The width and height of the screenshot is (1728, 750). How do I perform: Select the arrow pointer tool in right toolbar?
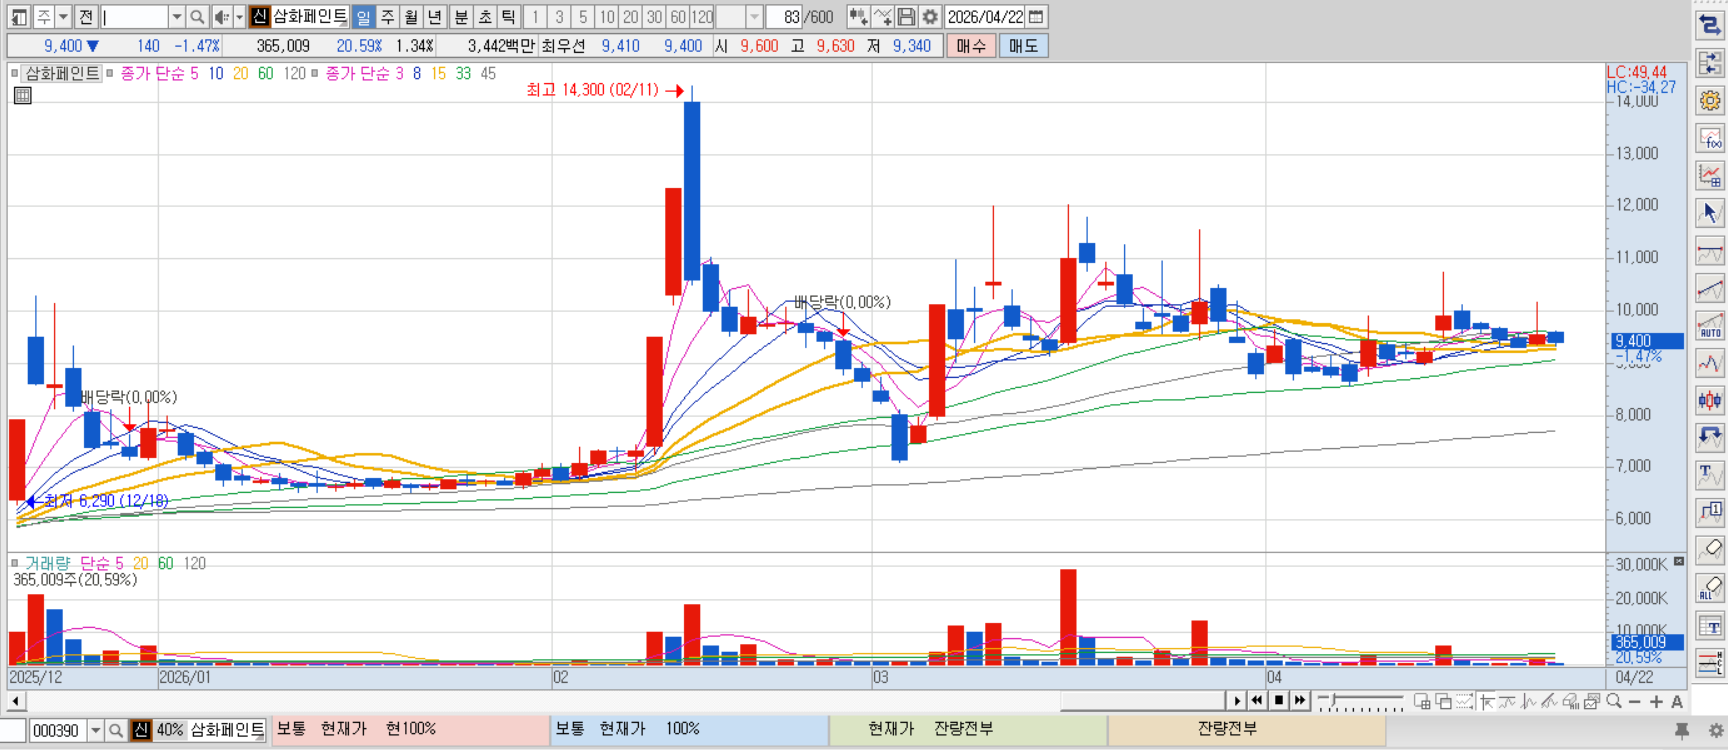(1710, 212)
